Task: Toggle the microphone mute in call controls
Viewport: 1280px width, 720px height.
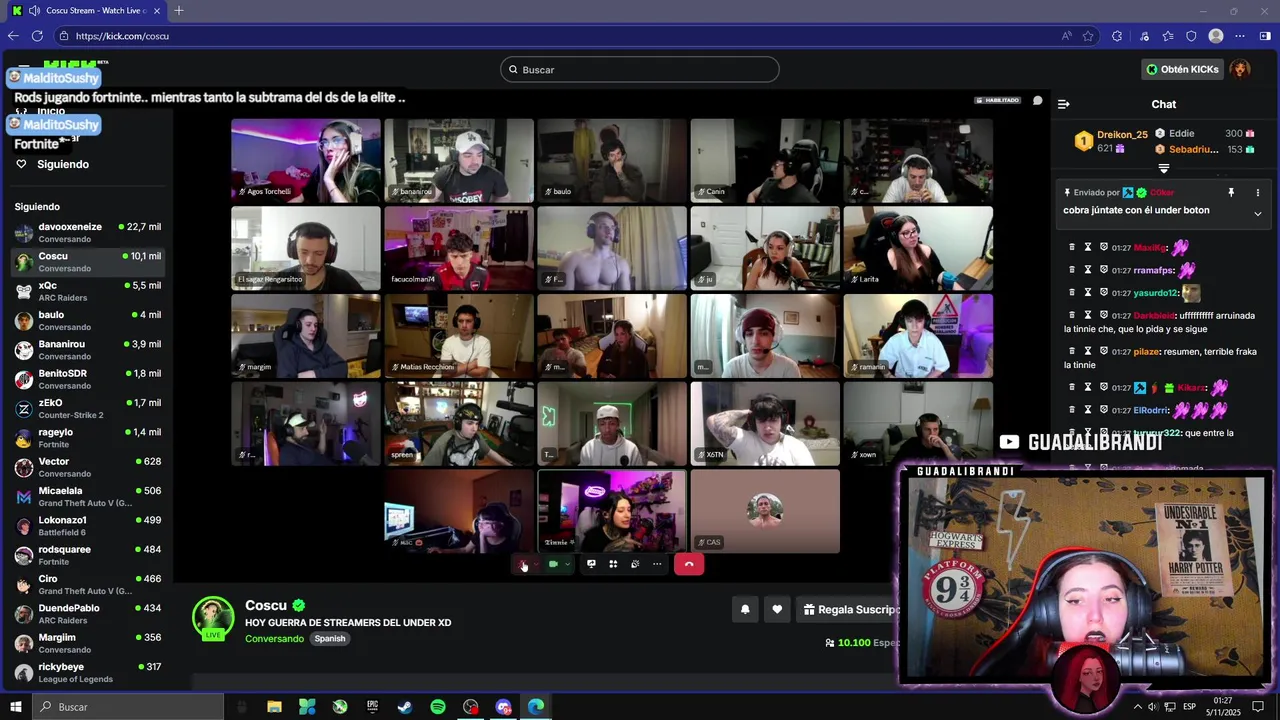Action: click(523, 565)
